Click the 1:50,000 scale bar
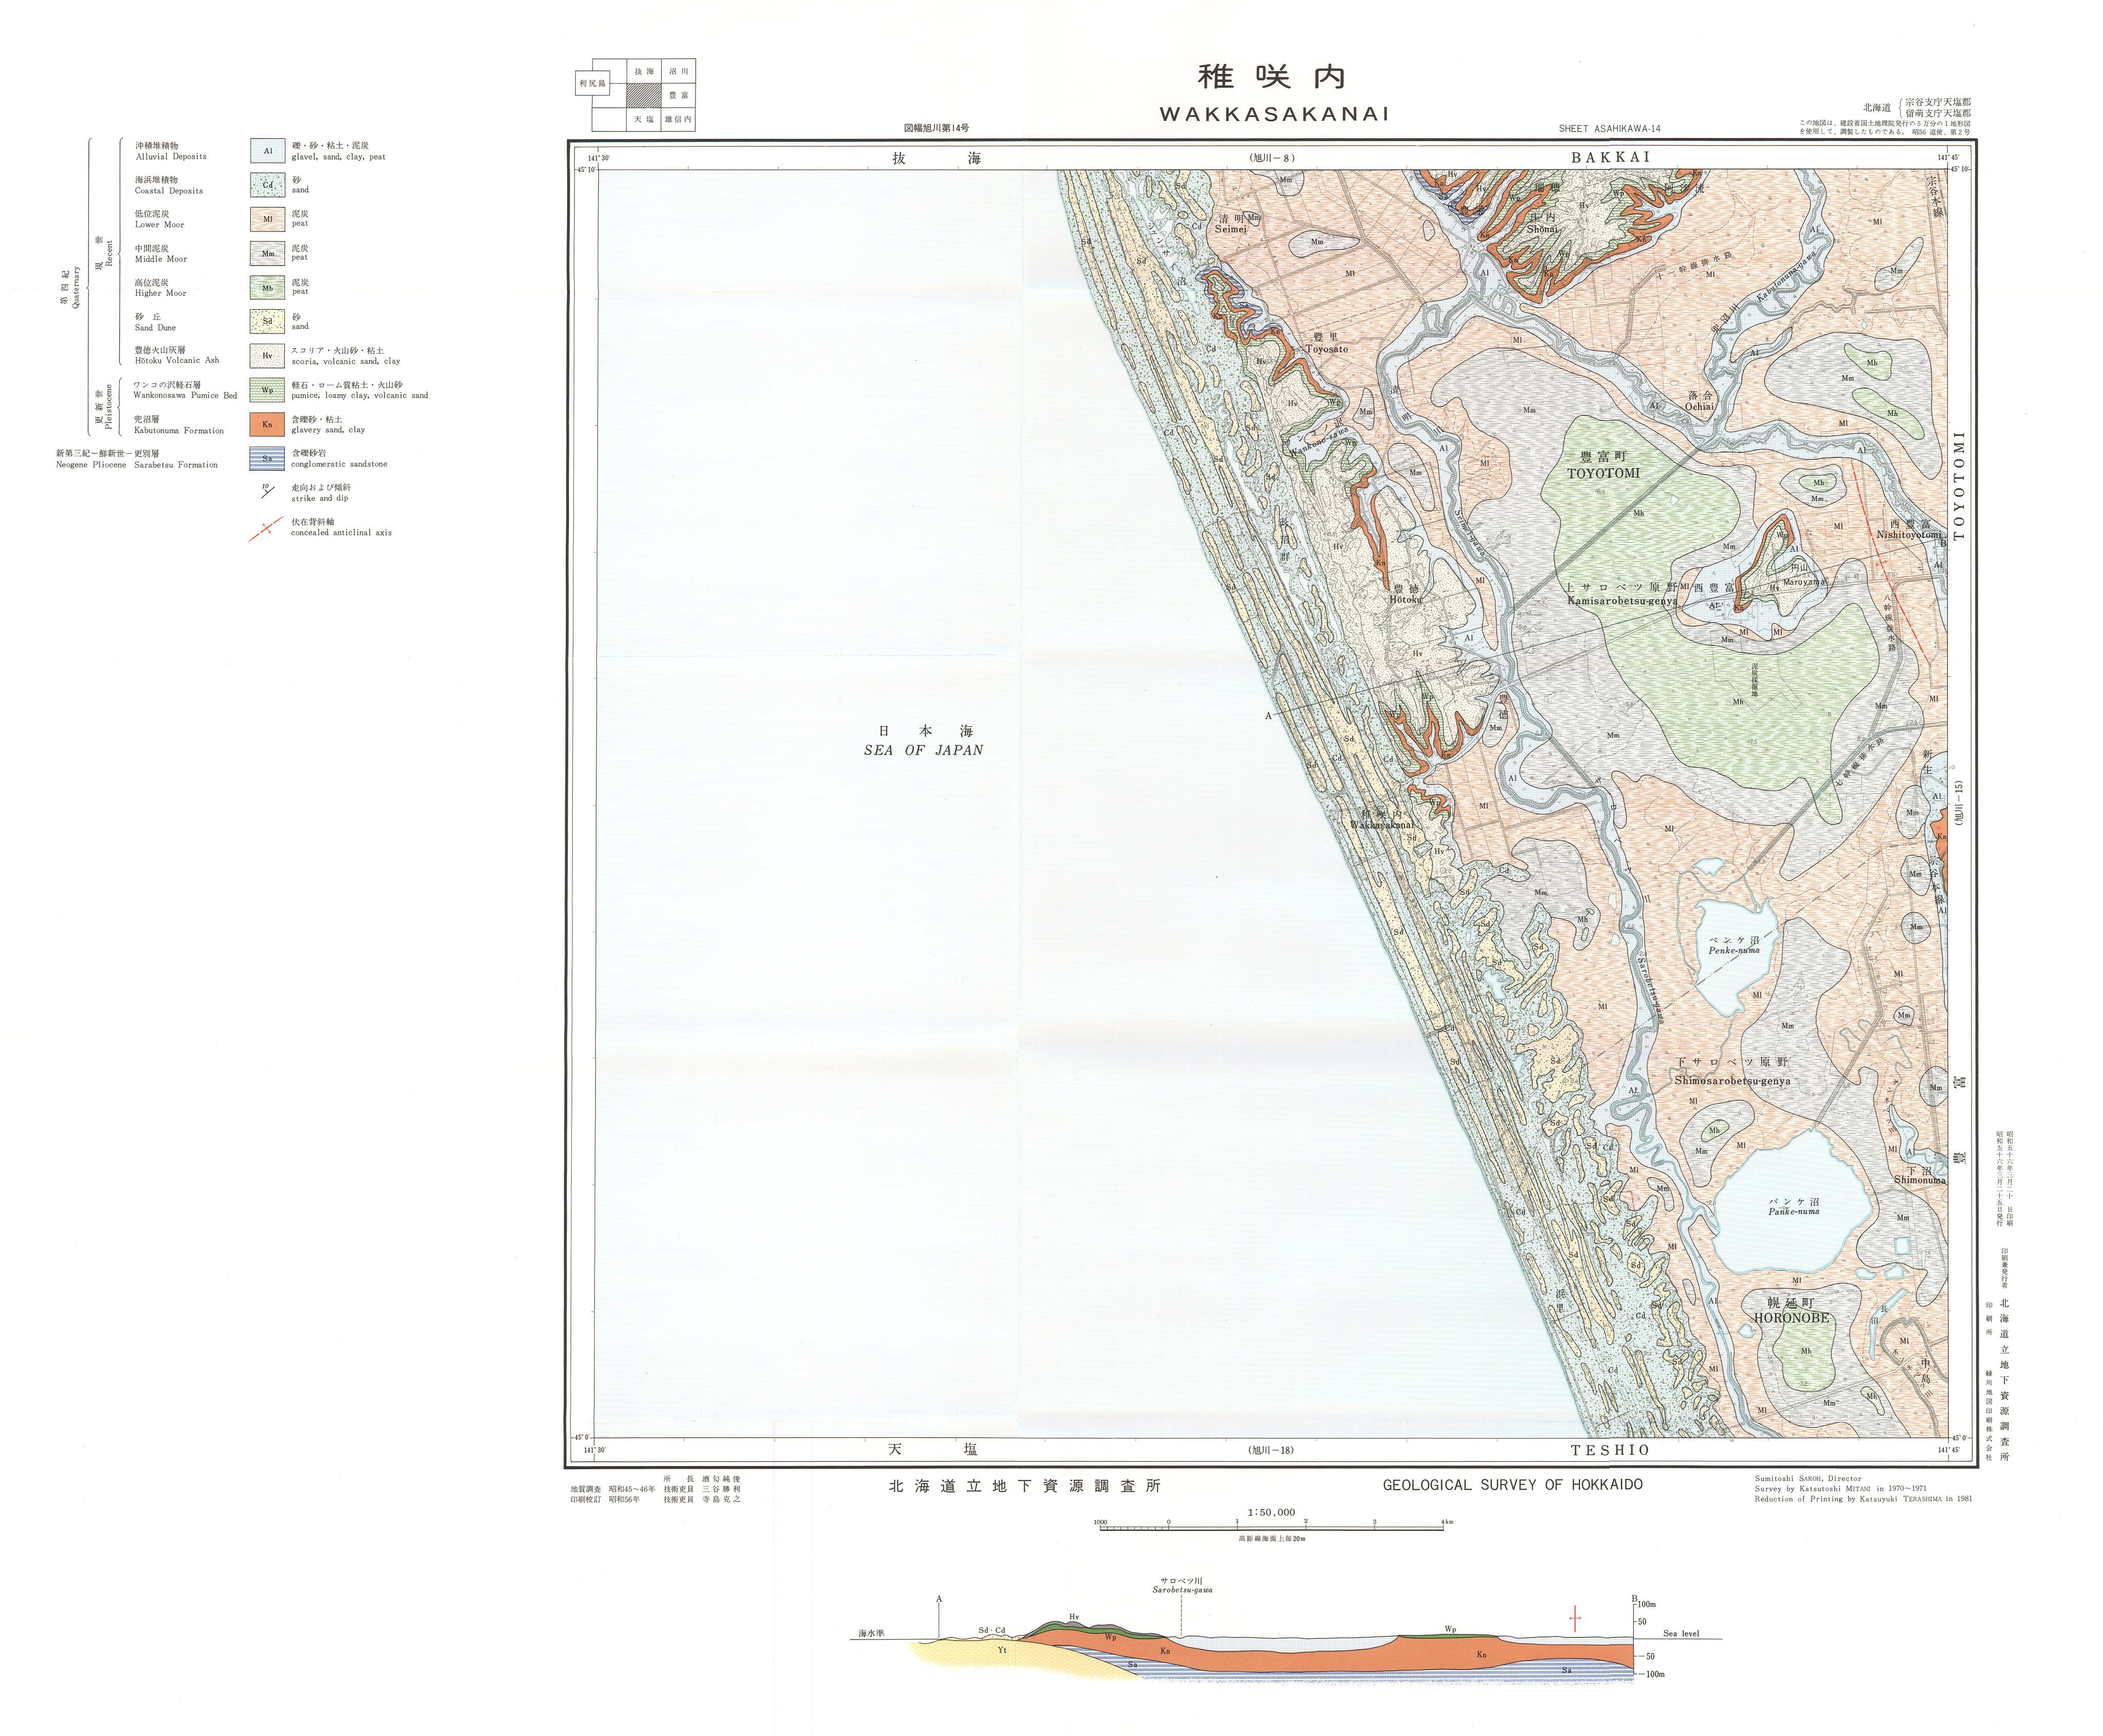Viewport: 2103px width, 1736px height. pos(1271,1529)
